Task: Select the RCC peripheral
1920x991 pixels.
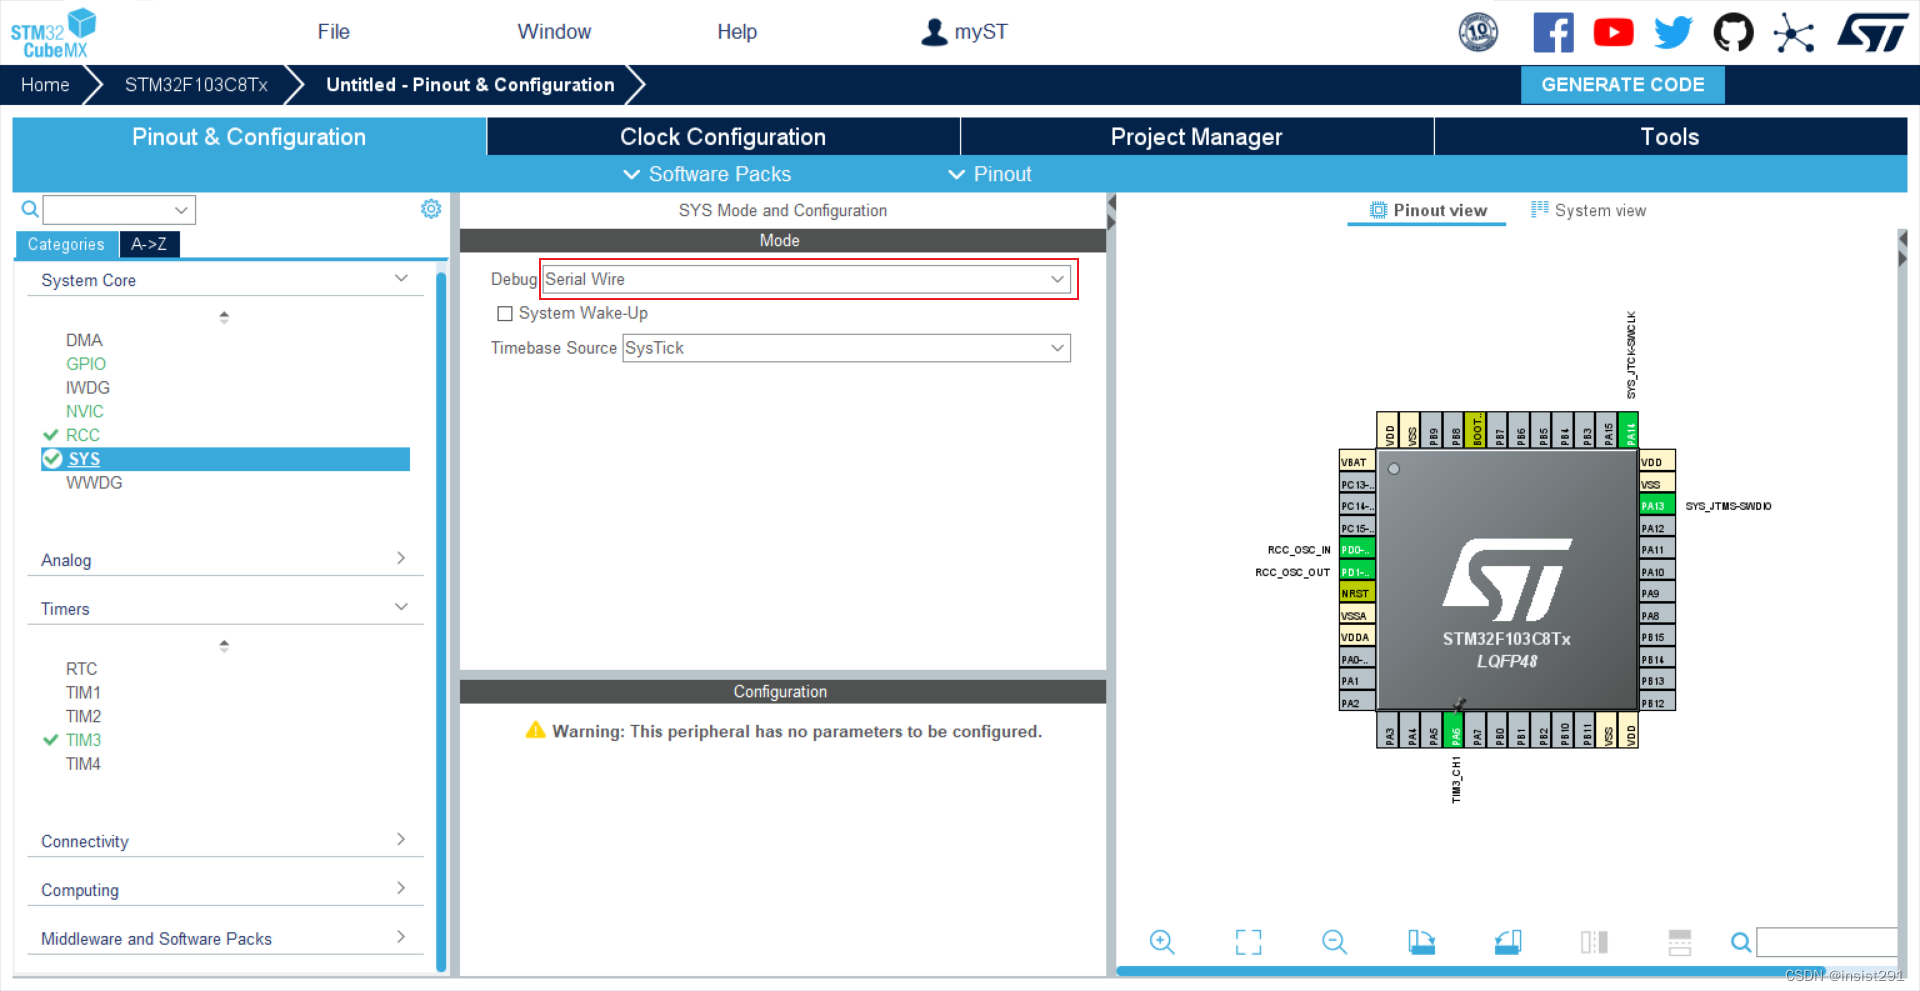Action: (83, 435)
